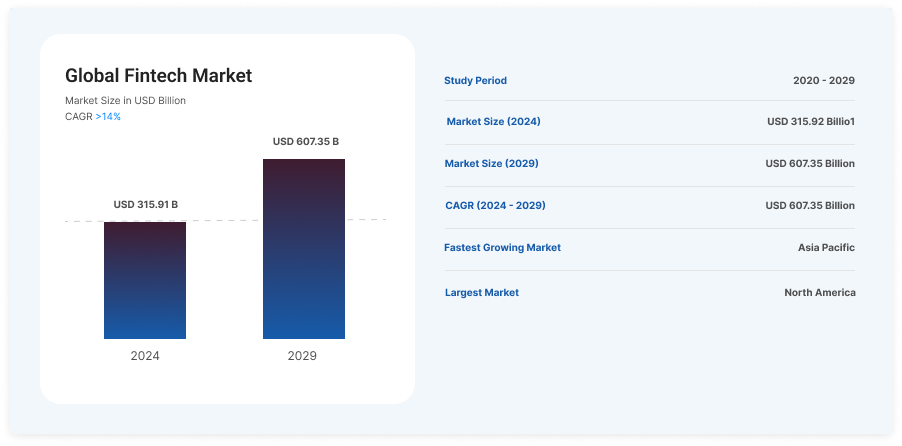Select the USD 607.35 B bar label
The height and width of the screenshot is (446, 902).
coord(305,142)
